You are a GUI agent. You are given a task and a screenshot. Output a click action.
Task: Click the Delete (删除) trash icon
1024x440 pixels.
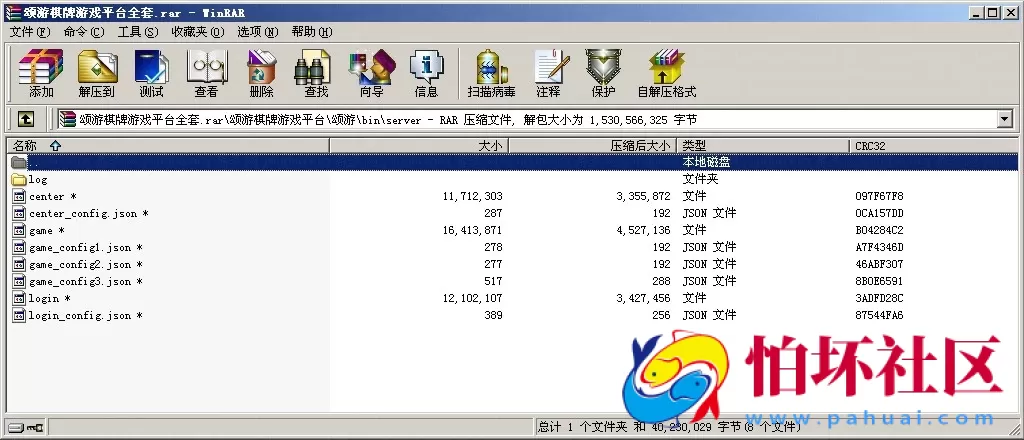(262, 73)
